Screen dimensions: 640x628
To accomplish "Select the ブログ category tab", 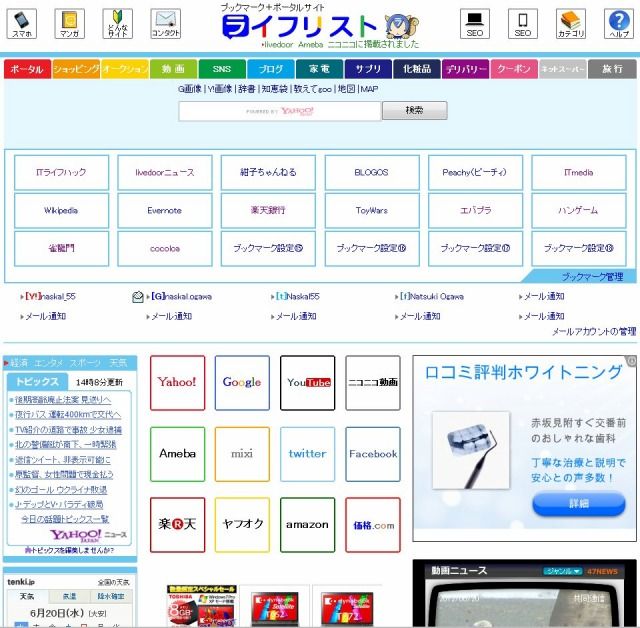I will pyautogui.click(x=271, y=69).
